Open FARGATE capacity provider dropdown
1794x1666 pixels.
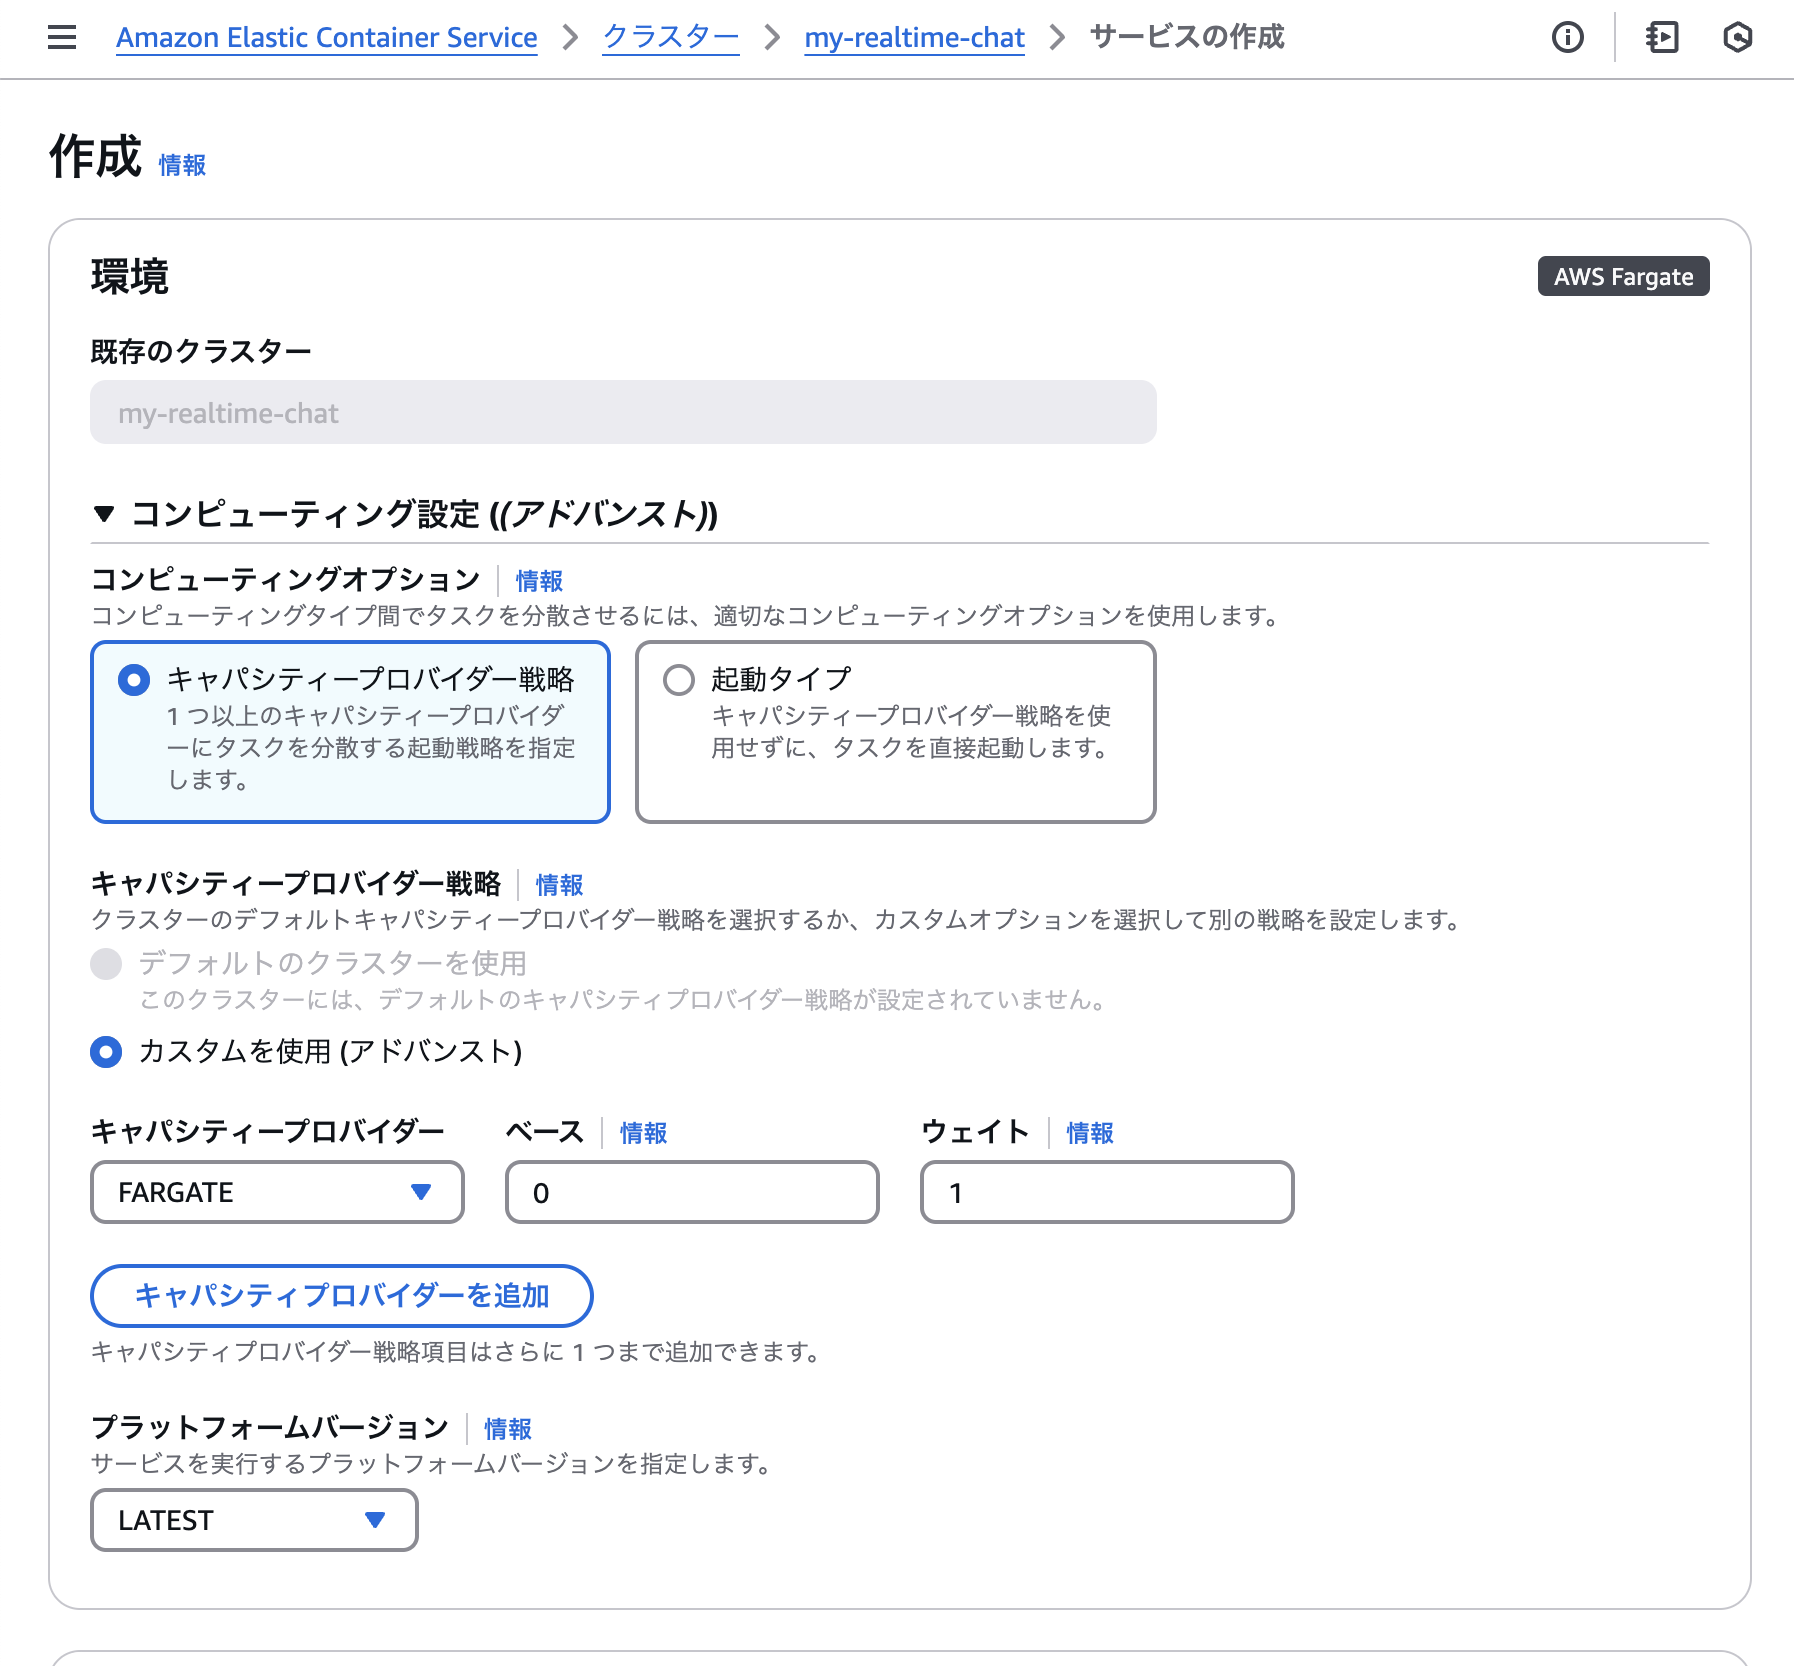[x=277, y=1192]
